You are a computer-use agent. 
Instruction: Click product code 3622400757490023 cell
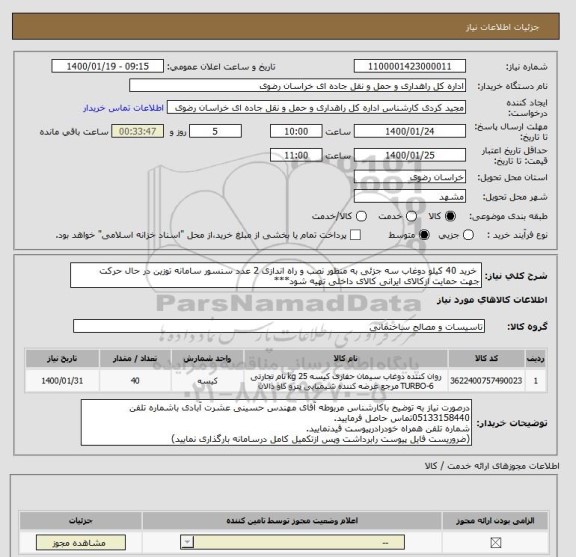(486, 381)
